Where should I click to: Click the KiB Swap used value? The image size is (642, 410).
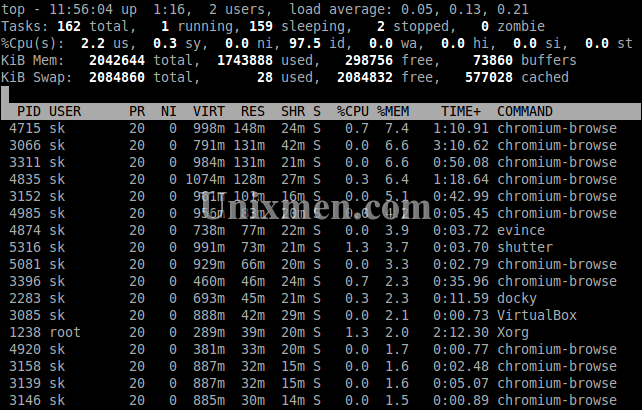[x=265, y=77]
